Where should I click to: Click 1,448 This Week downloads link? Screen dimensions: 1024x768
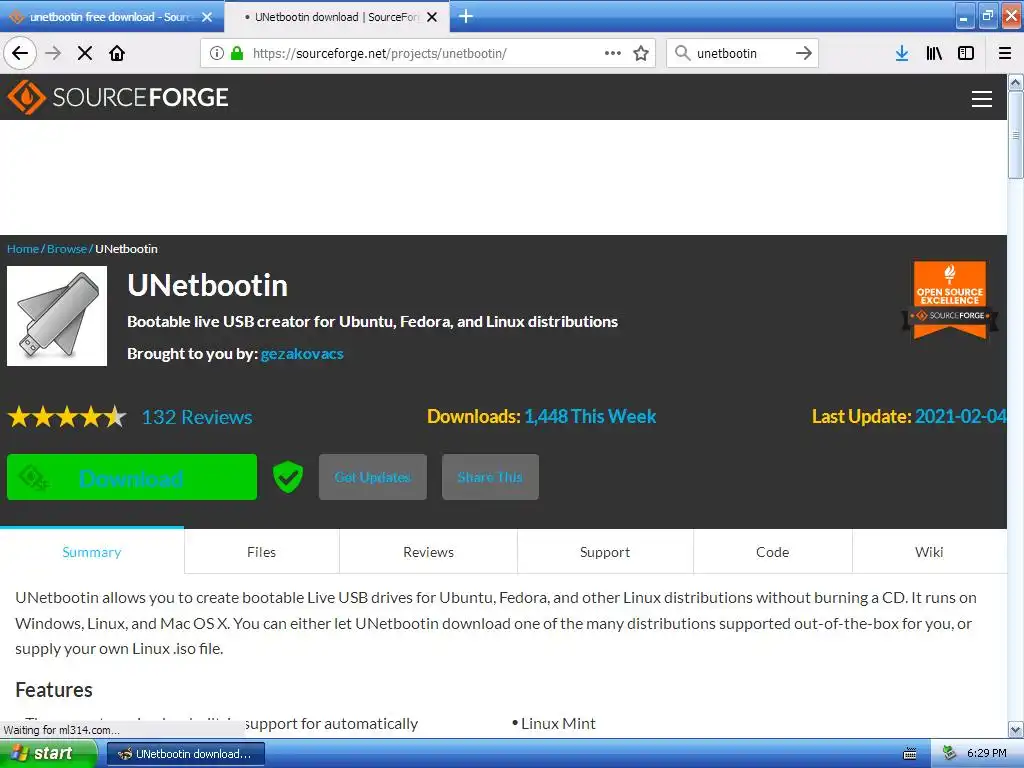[x=590, y=417]
